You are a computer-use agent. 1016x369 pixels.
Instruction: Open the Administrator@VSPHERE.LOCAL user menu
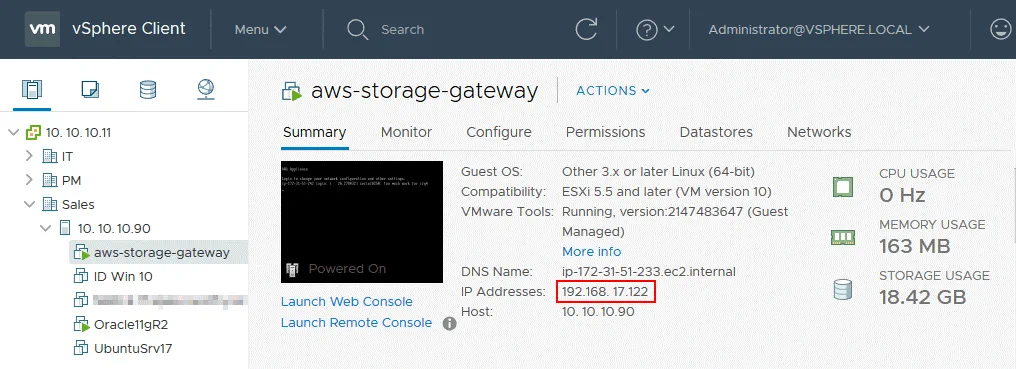(819, 29)
